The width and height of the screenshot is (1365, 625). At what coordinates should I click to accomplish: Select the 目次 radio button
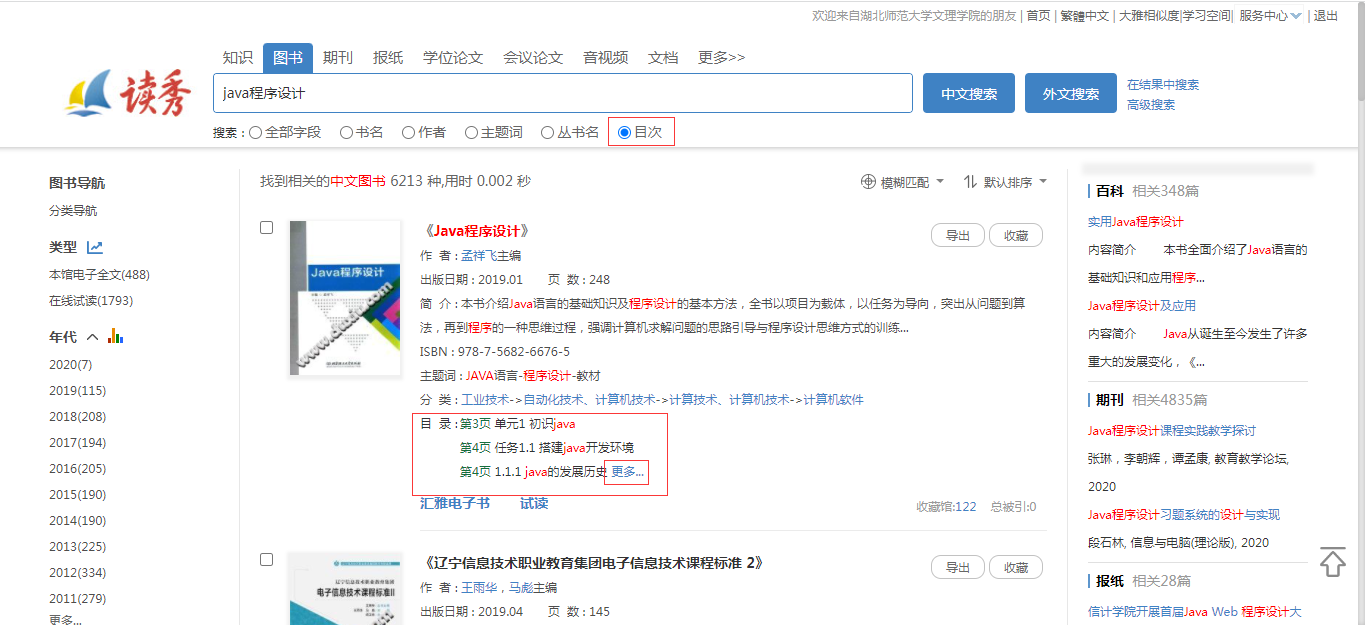[625, 132]
